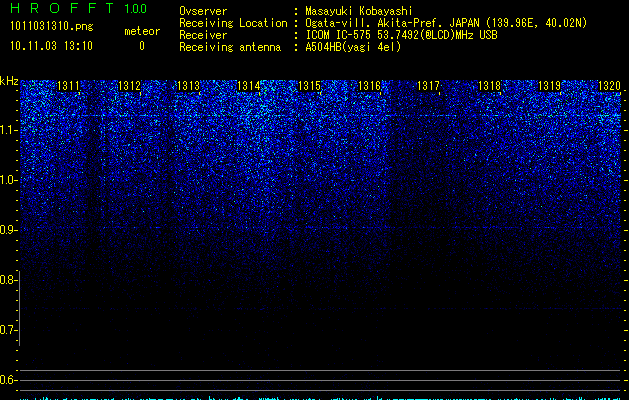
Task: Click the HROFFT title text
Action: point(62,8)
